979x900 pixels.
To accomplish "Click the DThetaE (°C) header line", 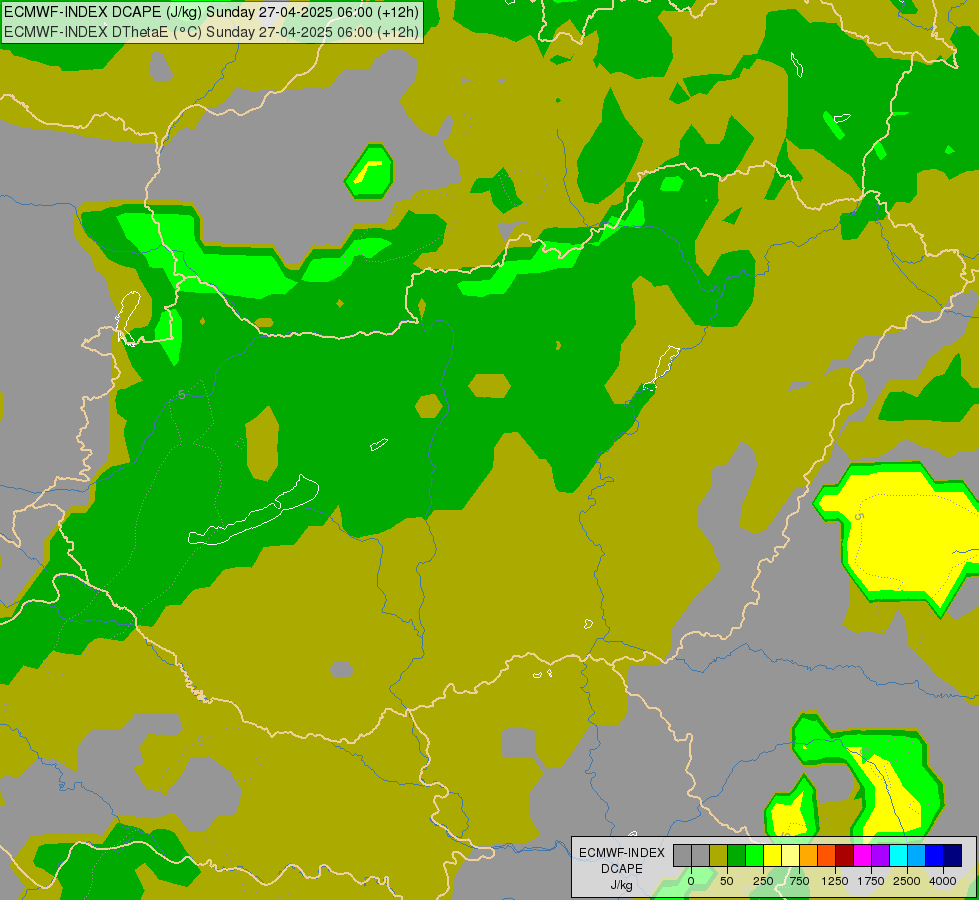I will click(x=211, y=32).
